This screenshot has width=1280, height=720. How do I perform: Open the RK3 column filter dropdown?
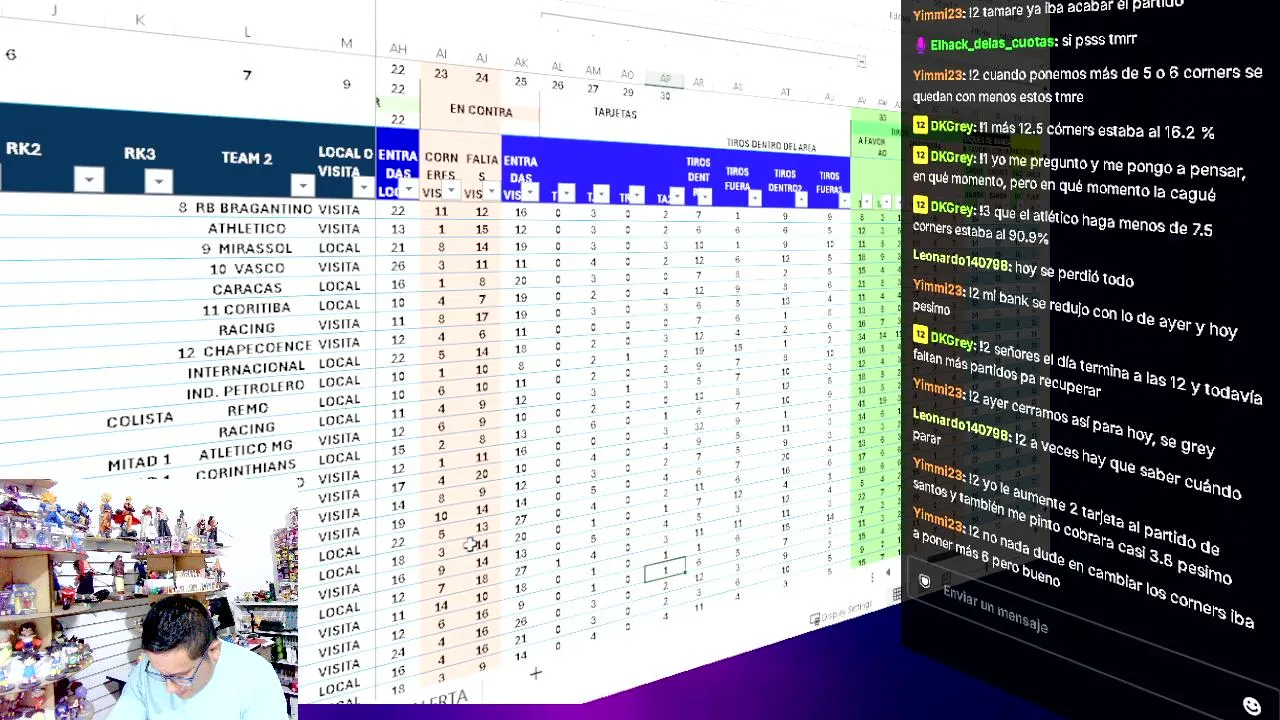(x=158, y=182)
